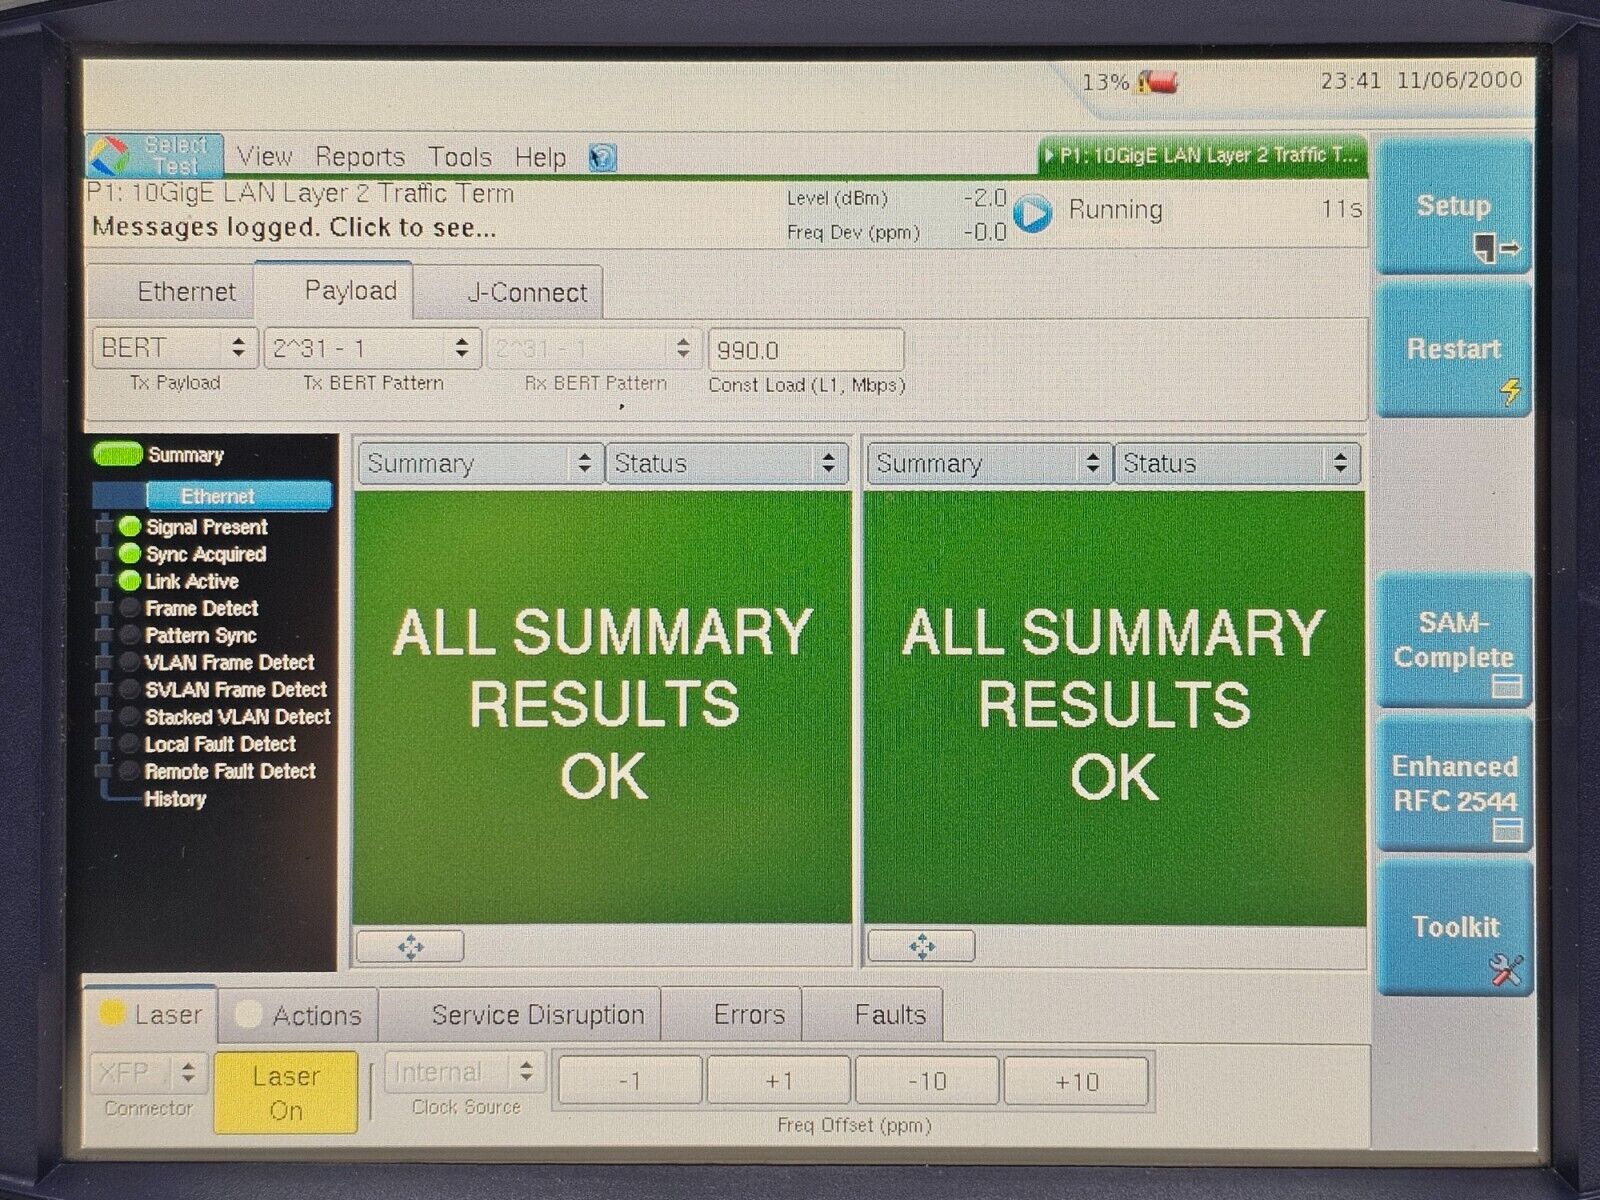Launch the Enhanced RFC 2544 test

point(1454,785)
